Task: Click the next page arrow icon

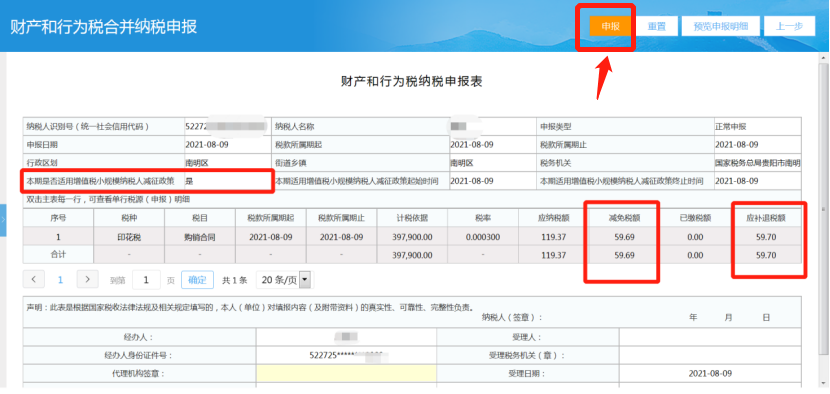Action: point(88,279)
